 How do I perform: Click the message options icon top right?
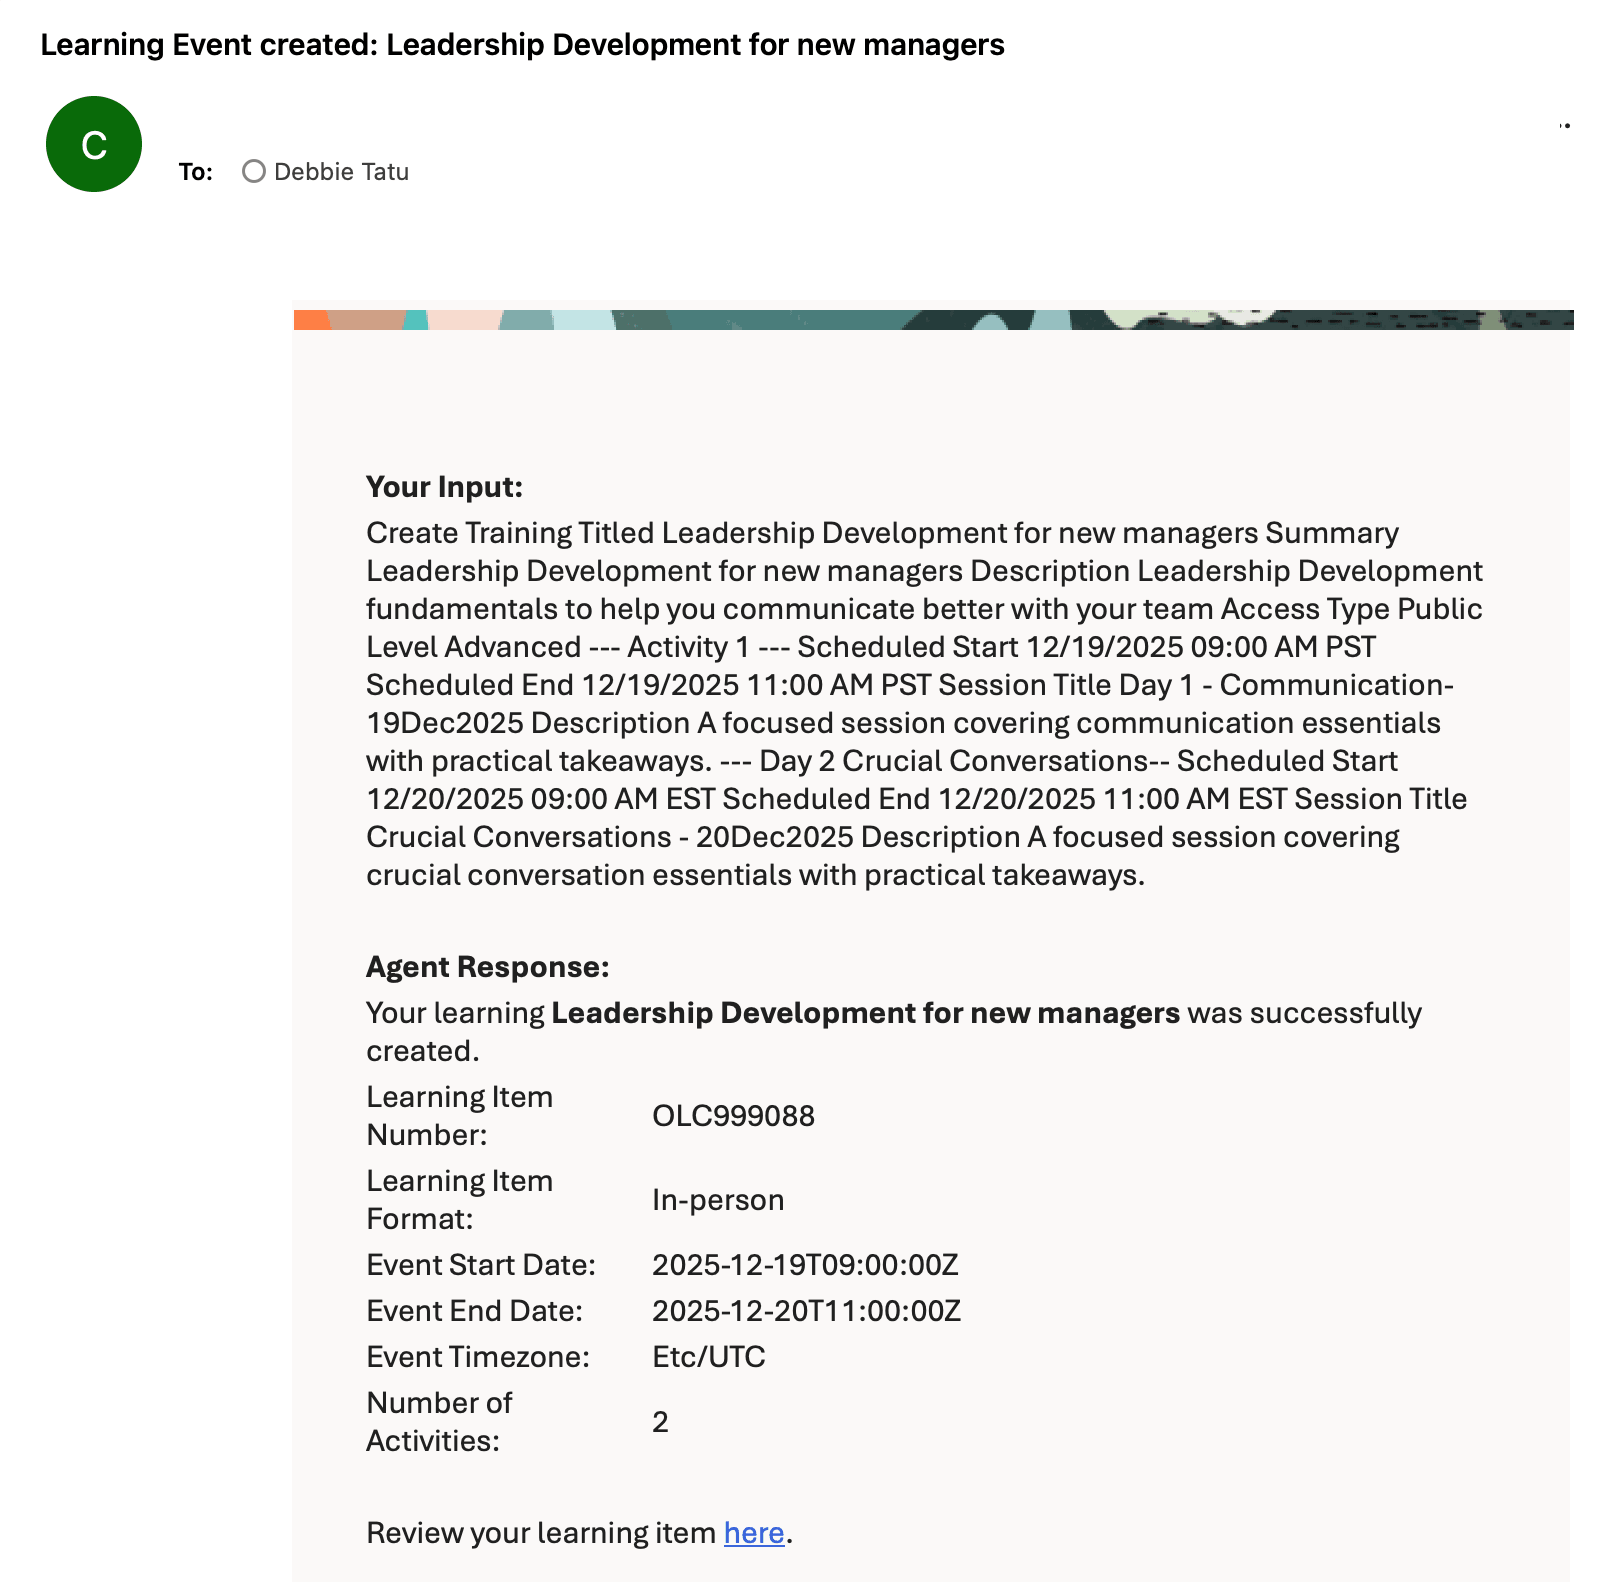click(1567, 124)
